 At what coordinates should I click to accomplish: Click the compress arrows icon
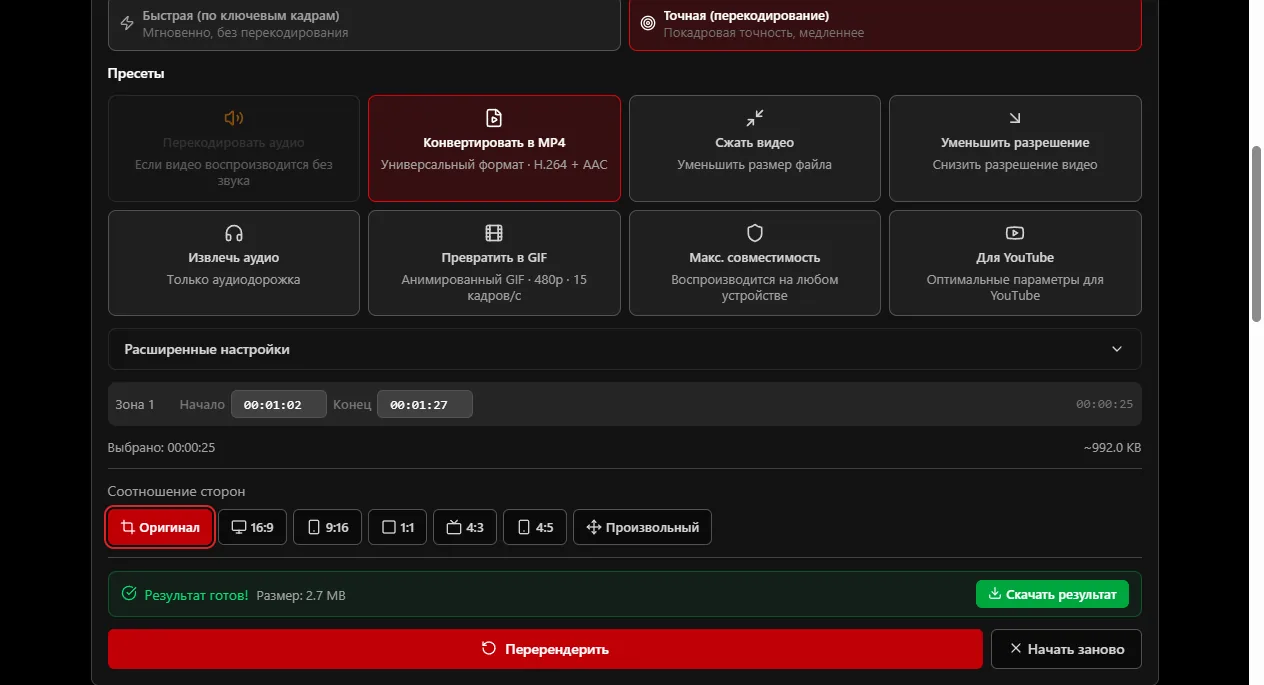pyautogui.click(x=755, y=118)
